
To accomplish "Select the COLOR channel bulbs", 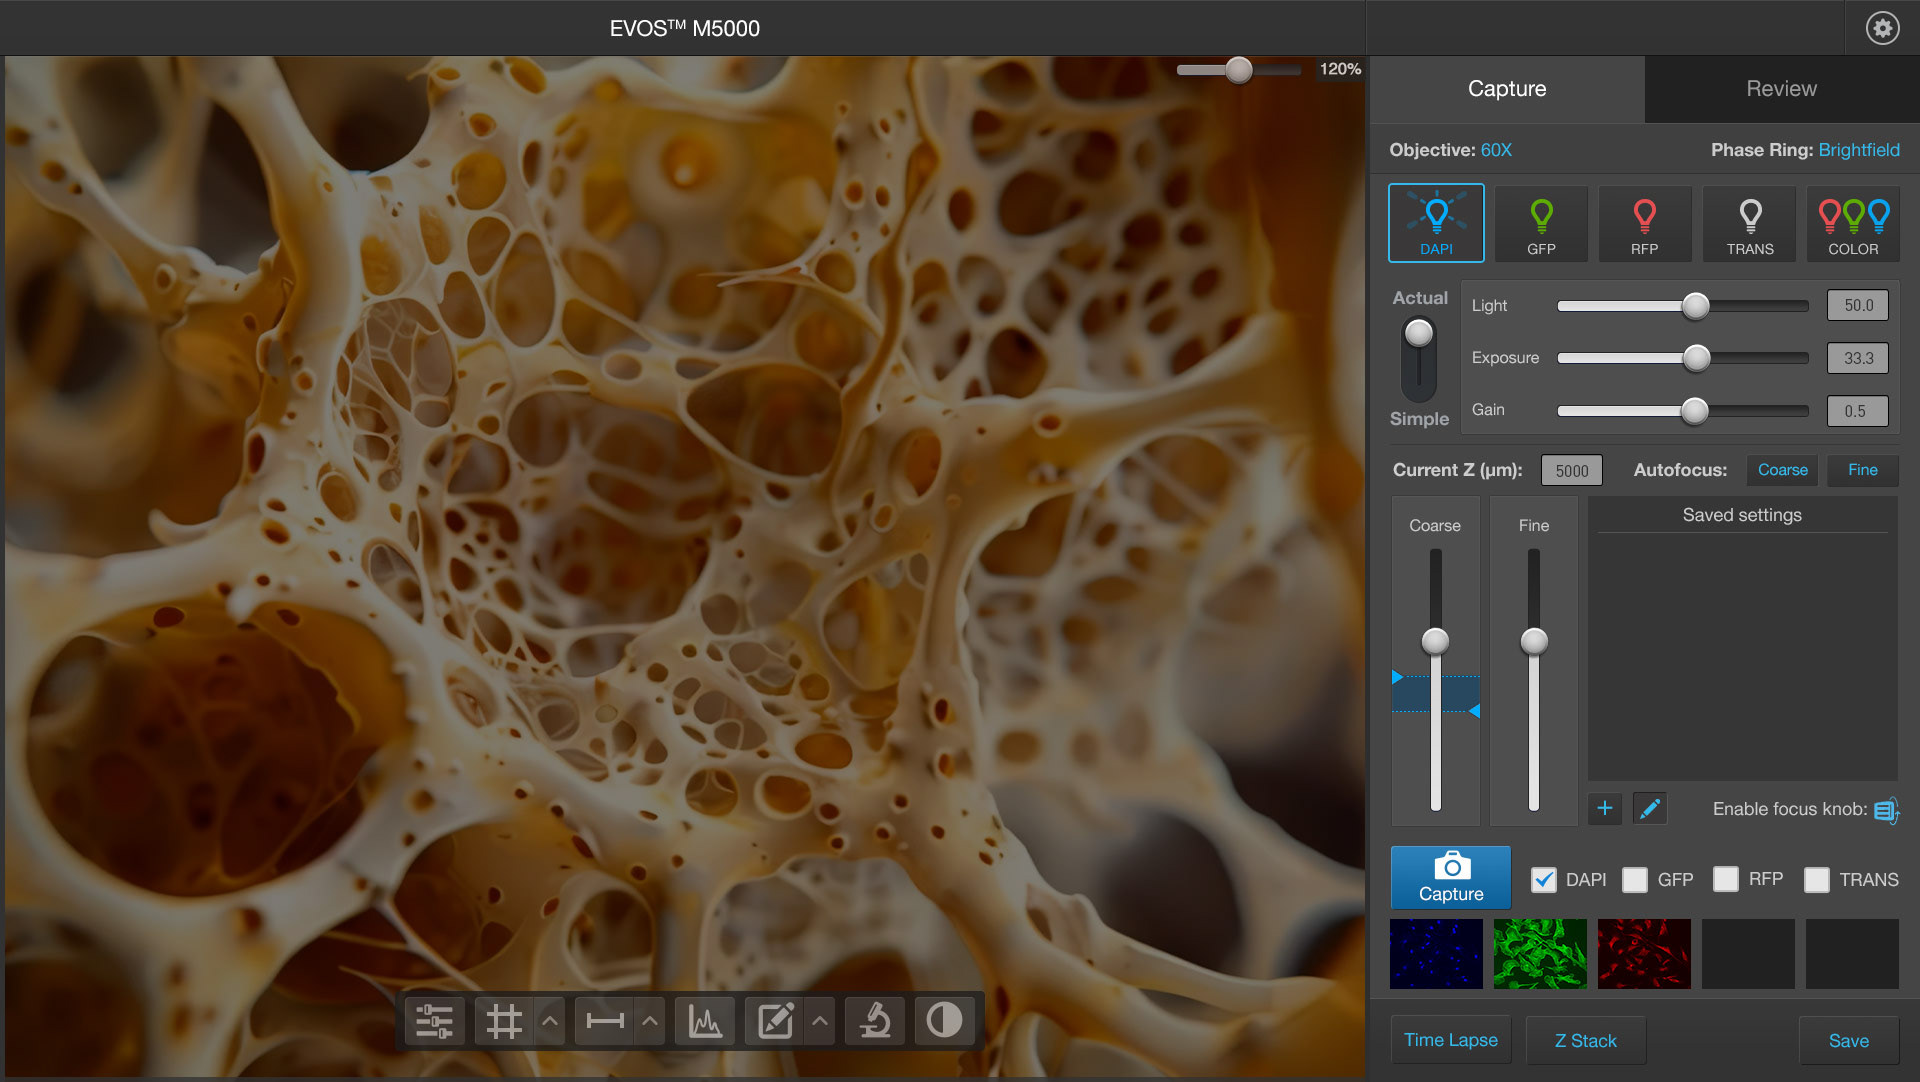I will point(1853,224).
